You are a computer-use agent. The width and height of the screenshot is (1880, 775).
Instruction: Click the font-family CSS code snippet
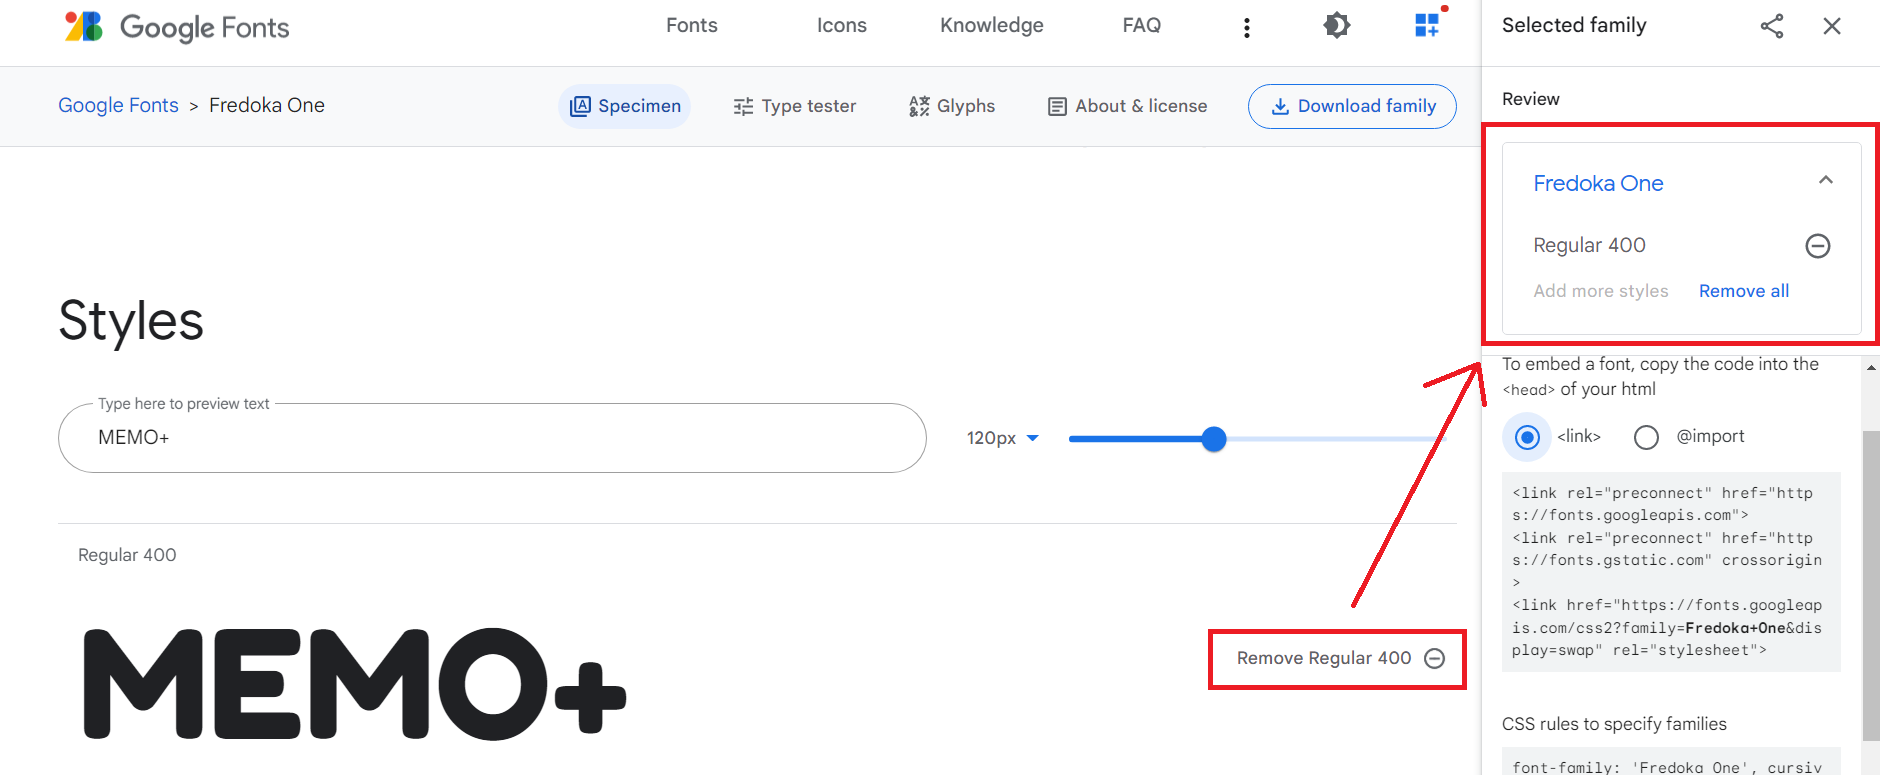pos(1671,762)
